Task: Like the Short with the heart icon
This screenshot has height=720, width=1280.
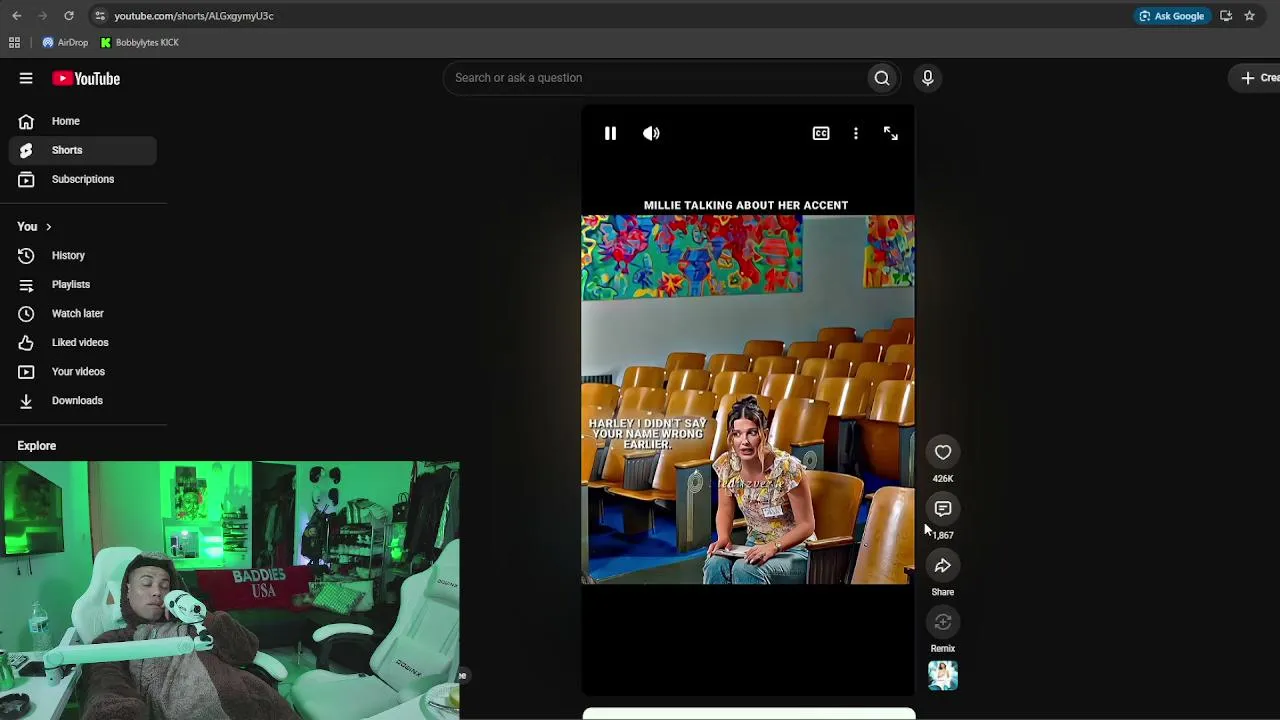Action: 943,452
